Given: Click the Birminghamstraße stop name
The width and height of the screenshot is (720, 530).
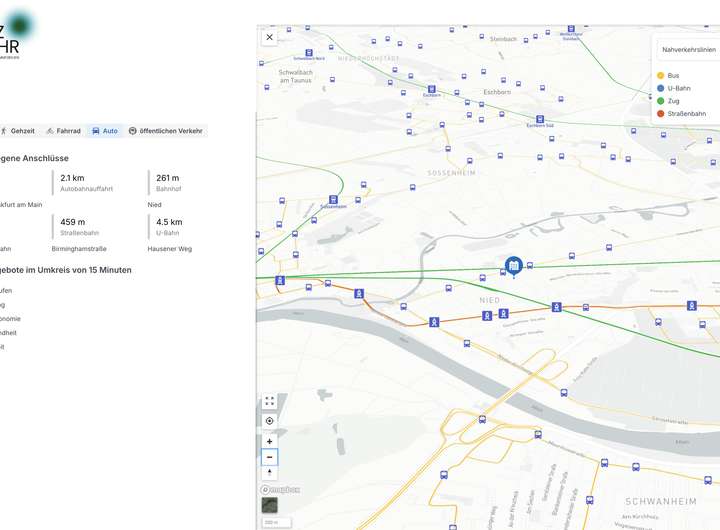Looking at the screenshot, I should click(x=79, y=248).
